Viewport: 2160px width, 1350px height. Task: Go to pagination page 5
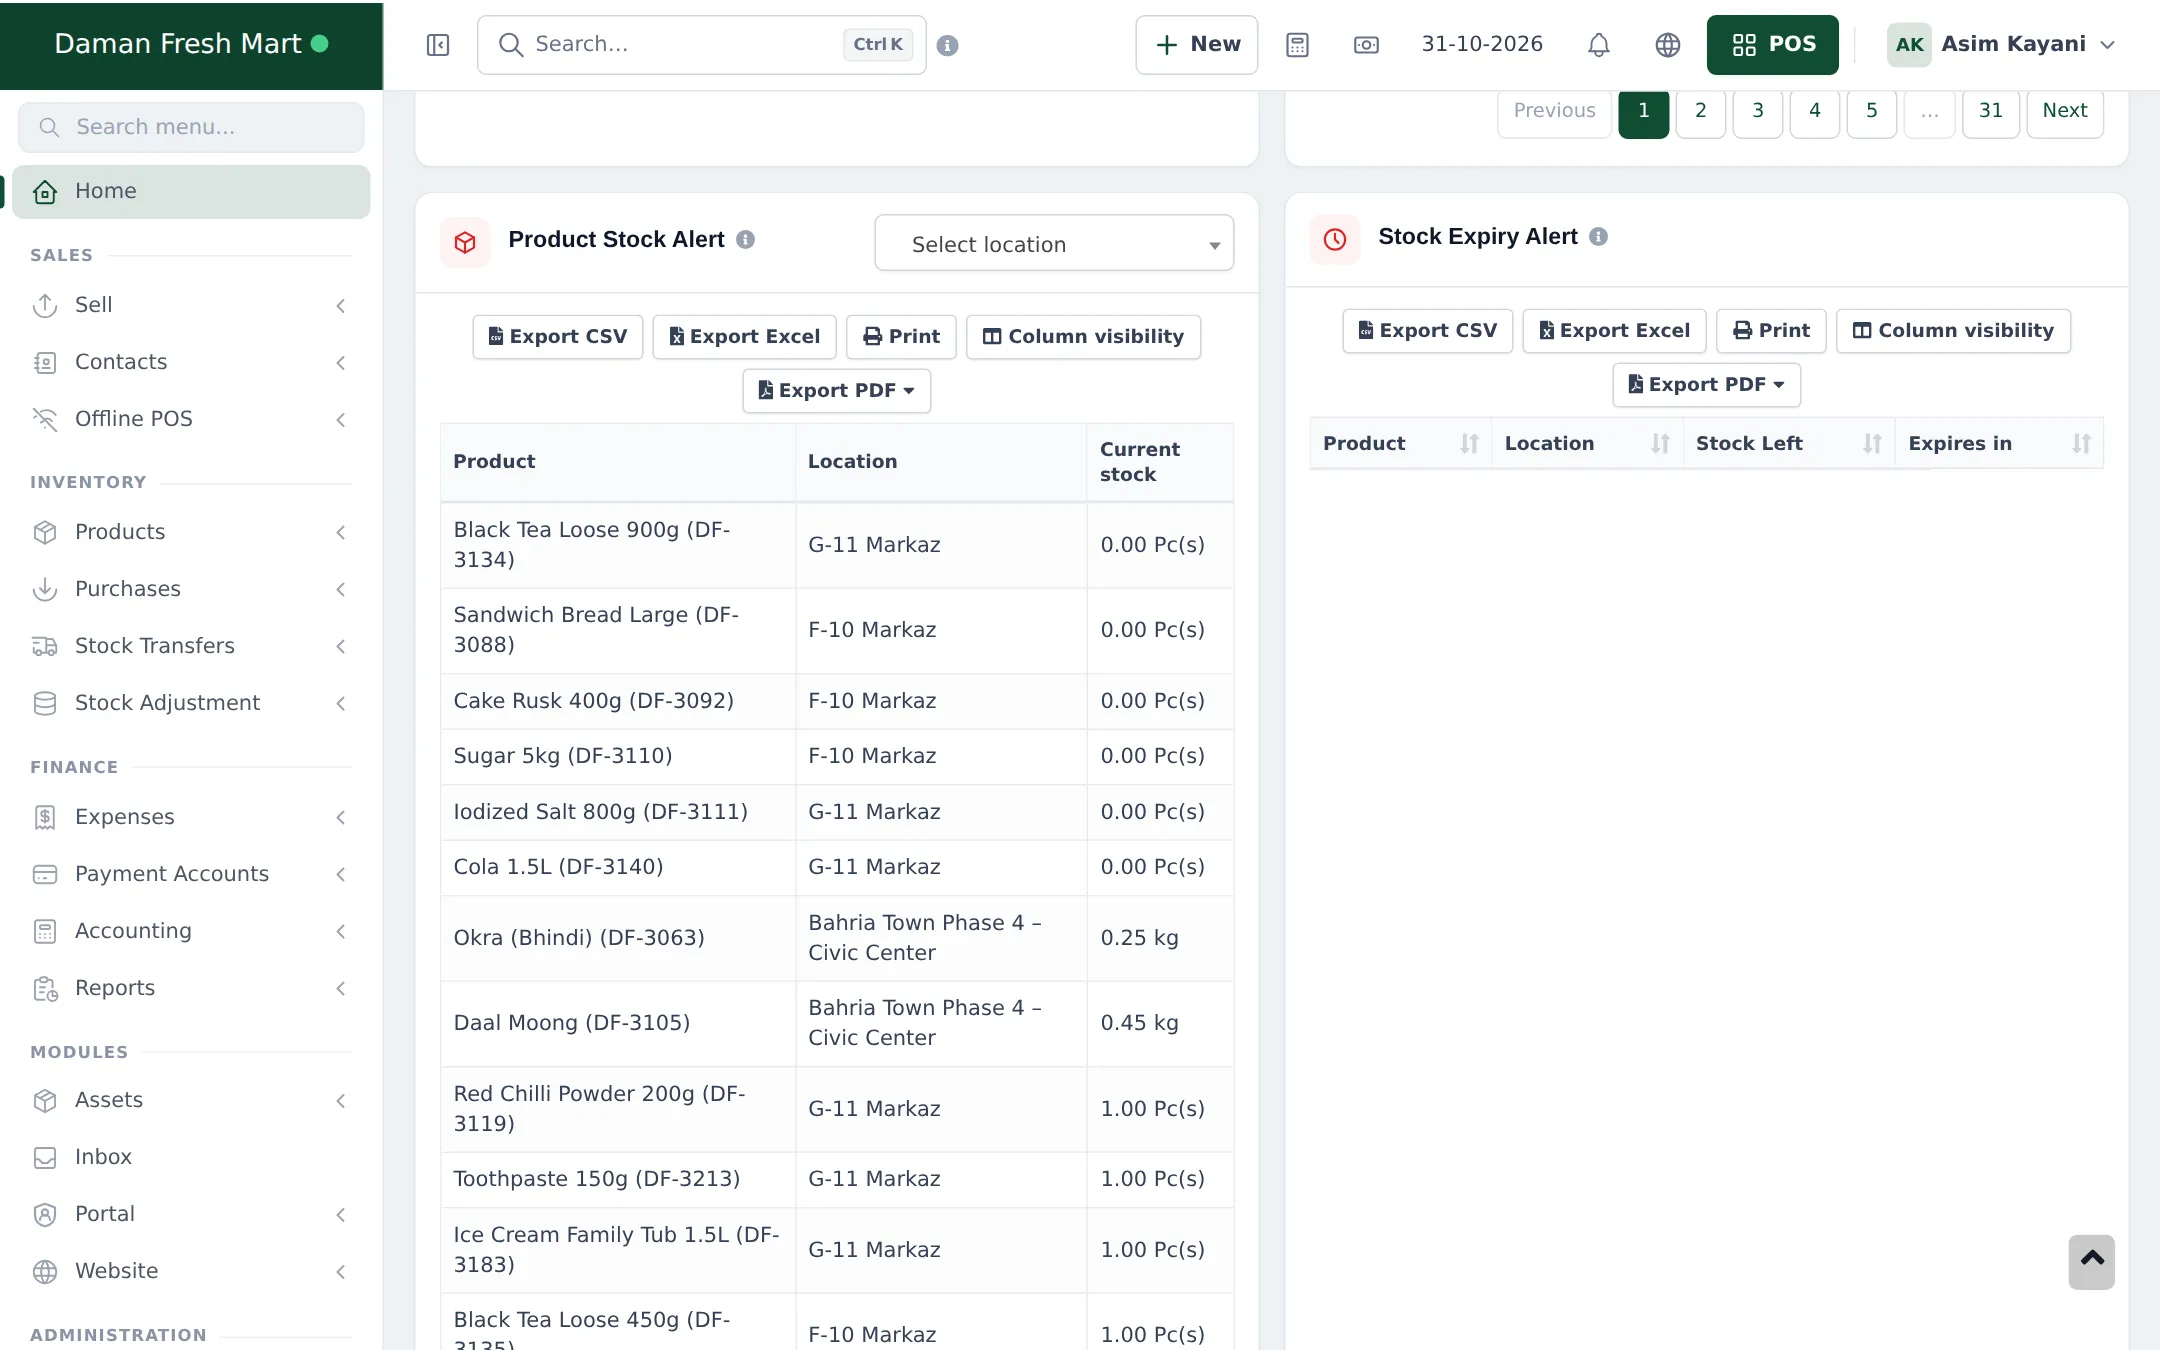tap(1871, 112)
